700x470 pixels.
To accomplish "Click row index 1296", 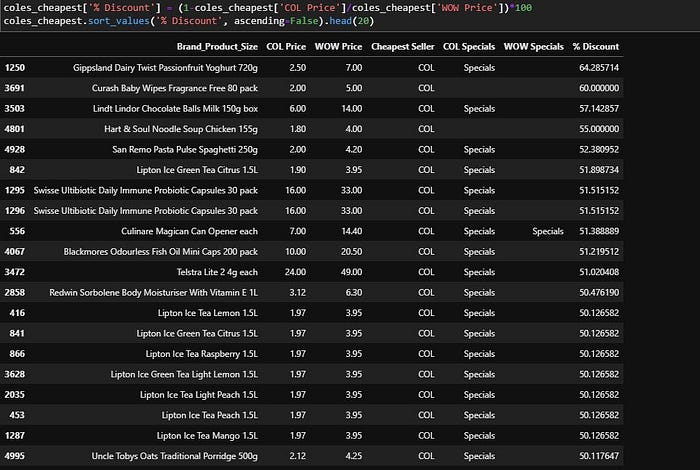I will 15,211.
